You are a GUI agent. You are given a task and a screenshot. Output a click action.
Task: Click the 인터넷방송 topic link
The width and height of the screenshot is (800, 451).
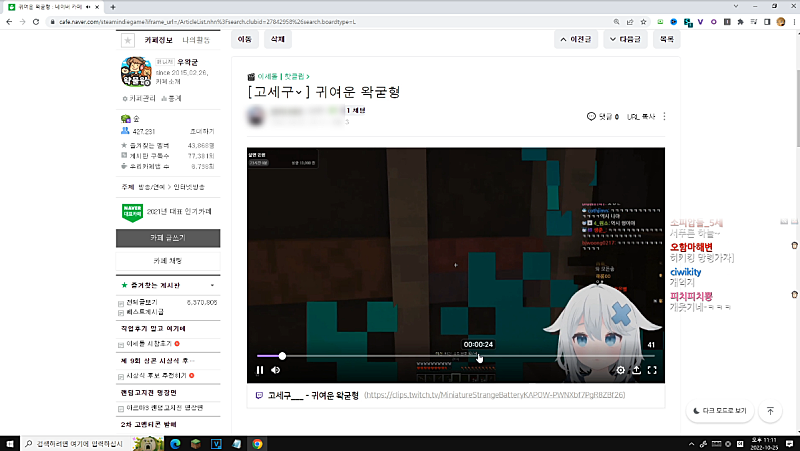[x=189, y=187]
